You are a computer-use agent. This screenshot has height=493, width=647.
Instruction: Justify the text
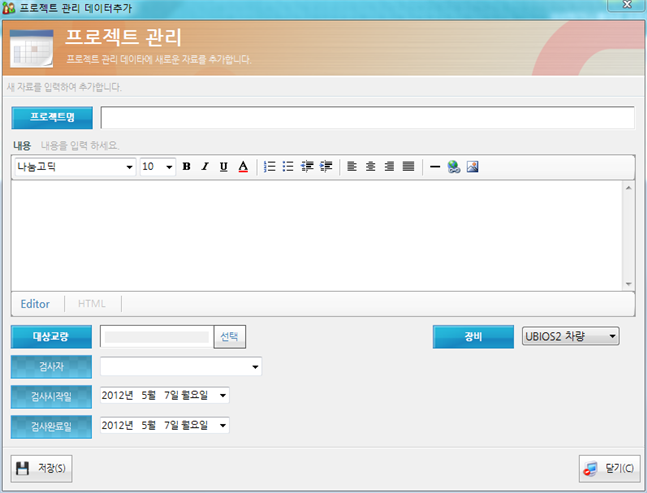[x=409, y=167]
